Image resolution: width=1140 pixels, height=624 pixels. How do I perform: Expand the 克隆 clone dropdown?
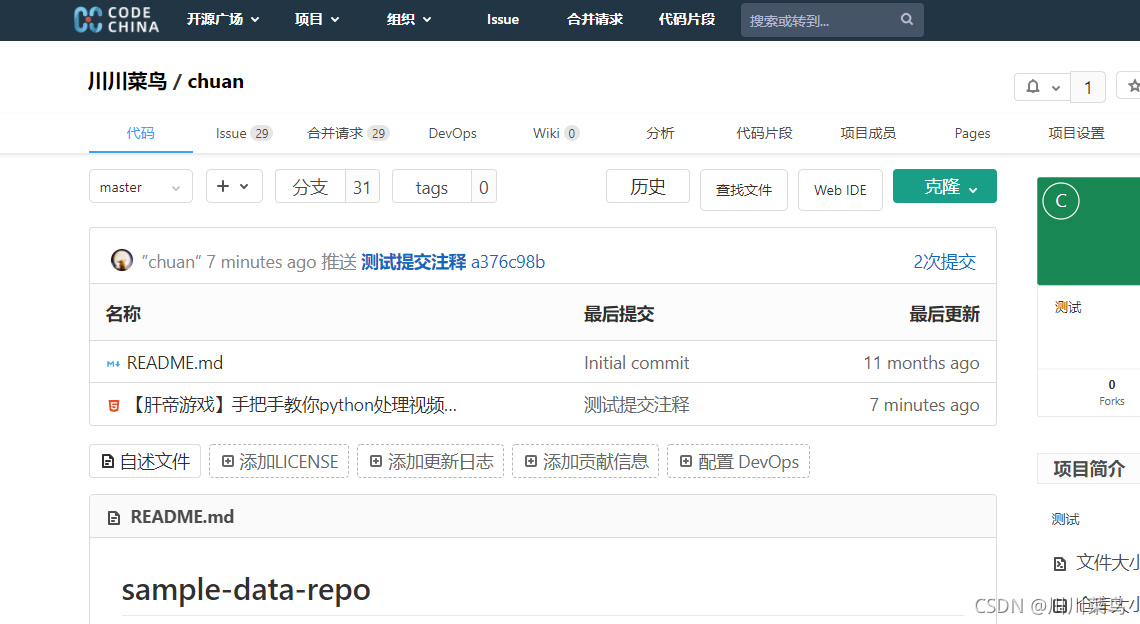(944, 187)
